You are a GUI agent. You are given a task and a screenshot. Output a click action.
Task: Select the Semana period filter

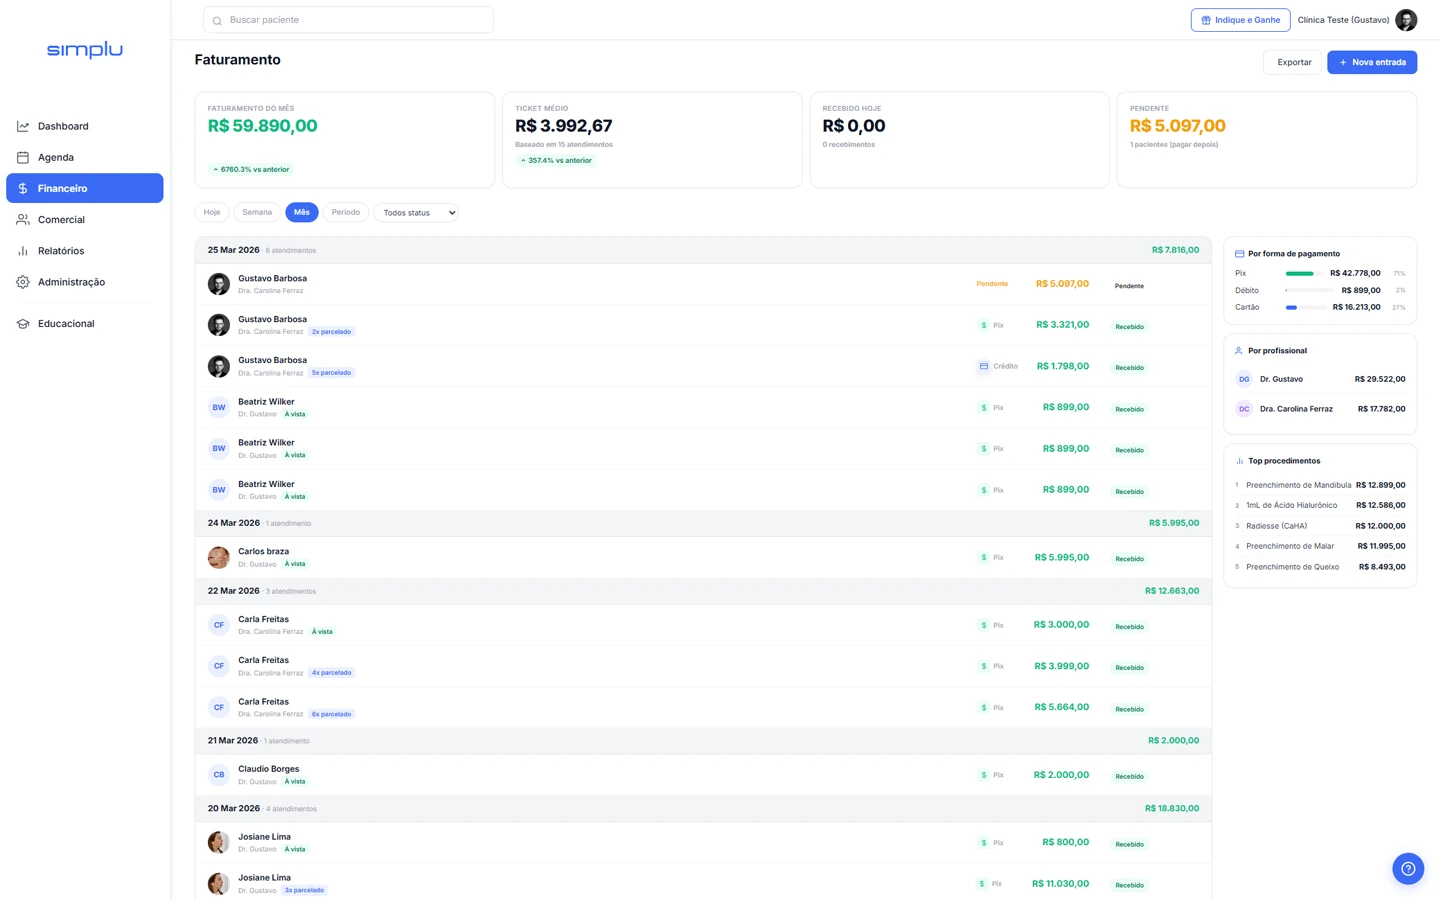(x=257, y=212)
